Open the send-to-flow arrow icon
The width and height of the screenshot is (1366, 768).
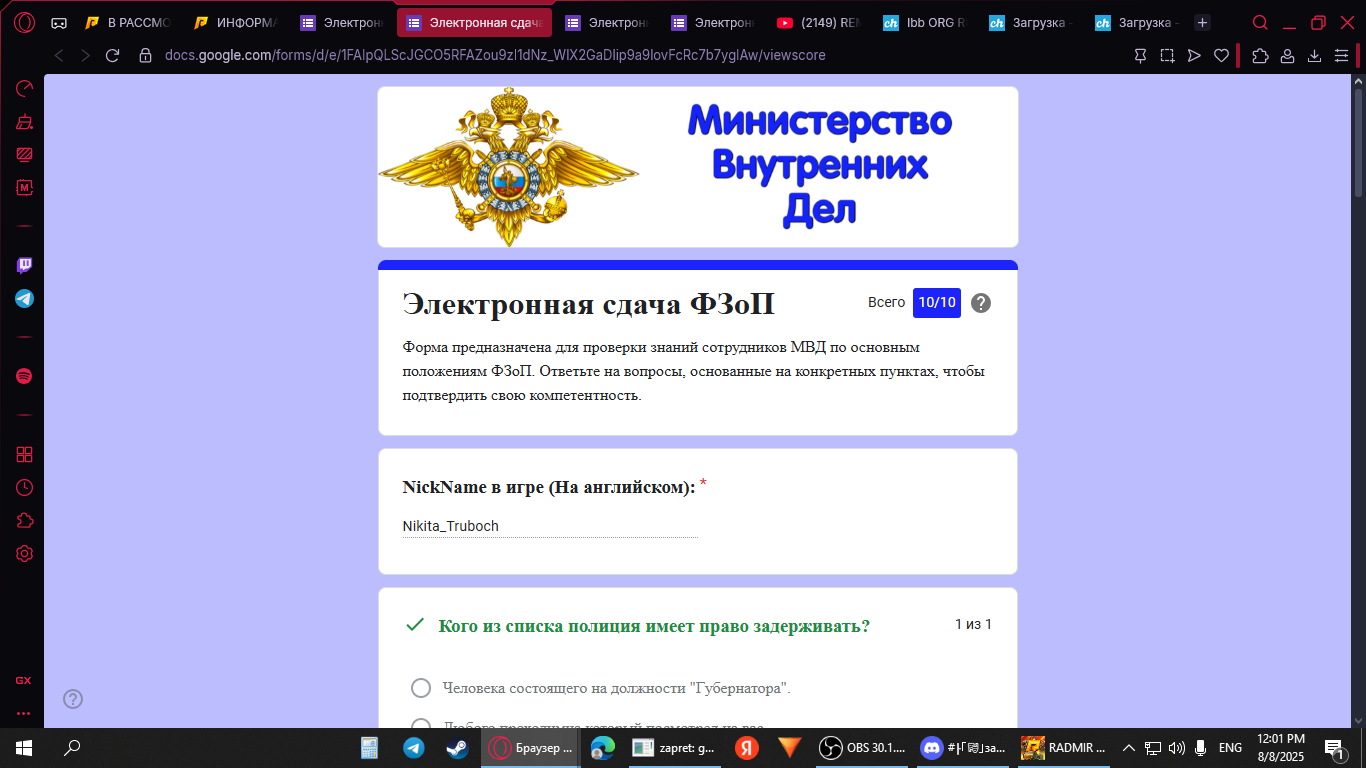(x=1194, y=56)
